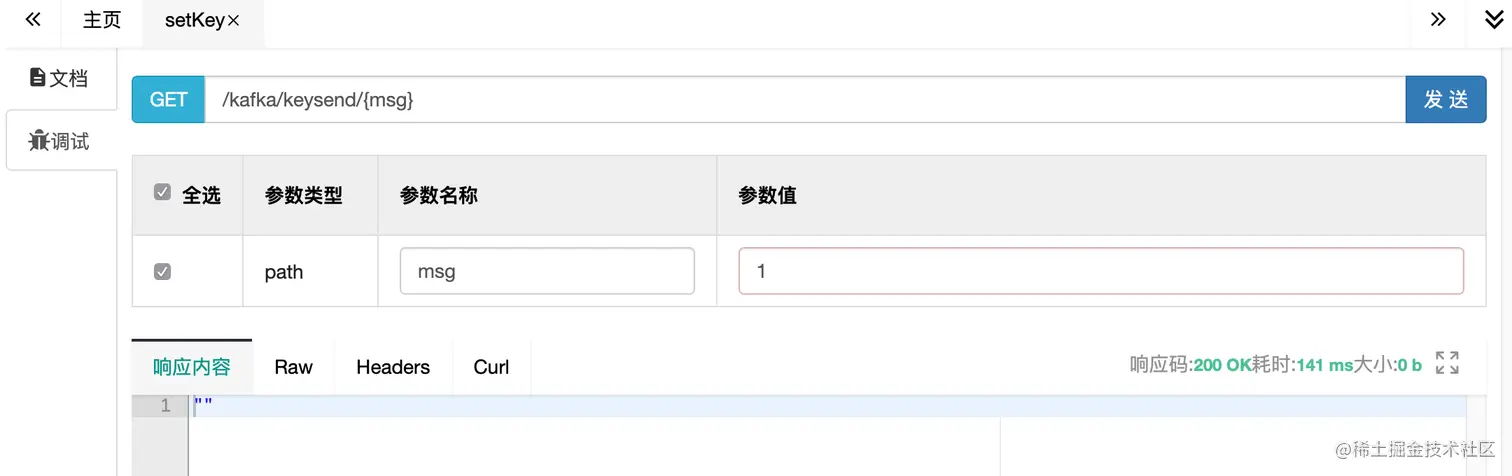
Task: Click the left double-chevron tab scroll icon
Action: (x=32, y=20)
